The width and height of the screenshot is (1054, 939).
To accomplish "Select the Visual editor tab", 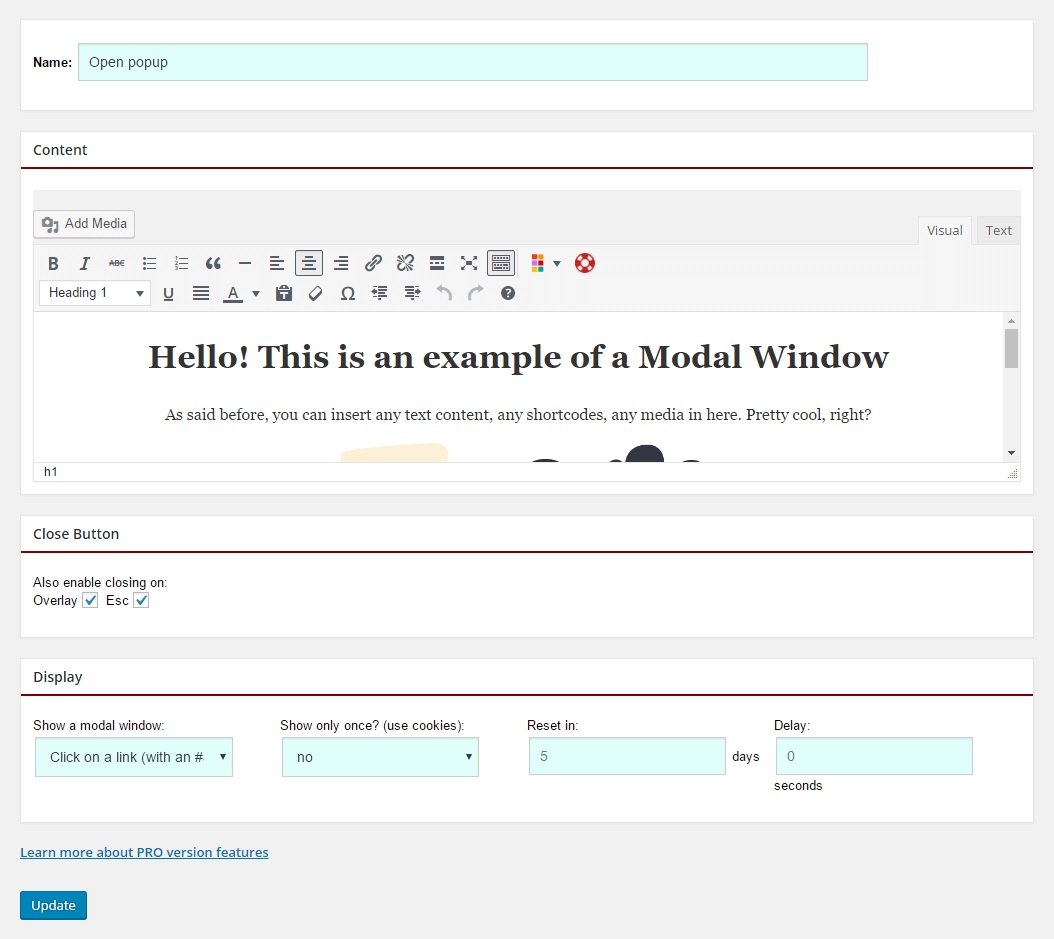I will click(x=944, y=230).
